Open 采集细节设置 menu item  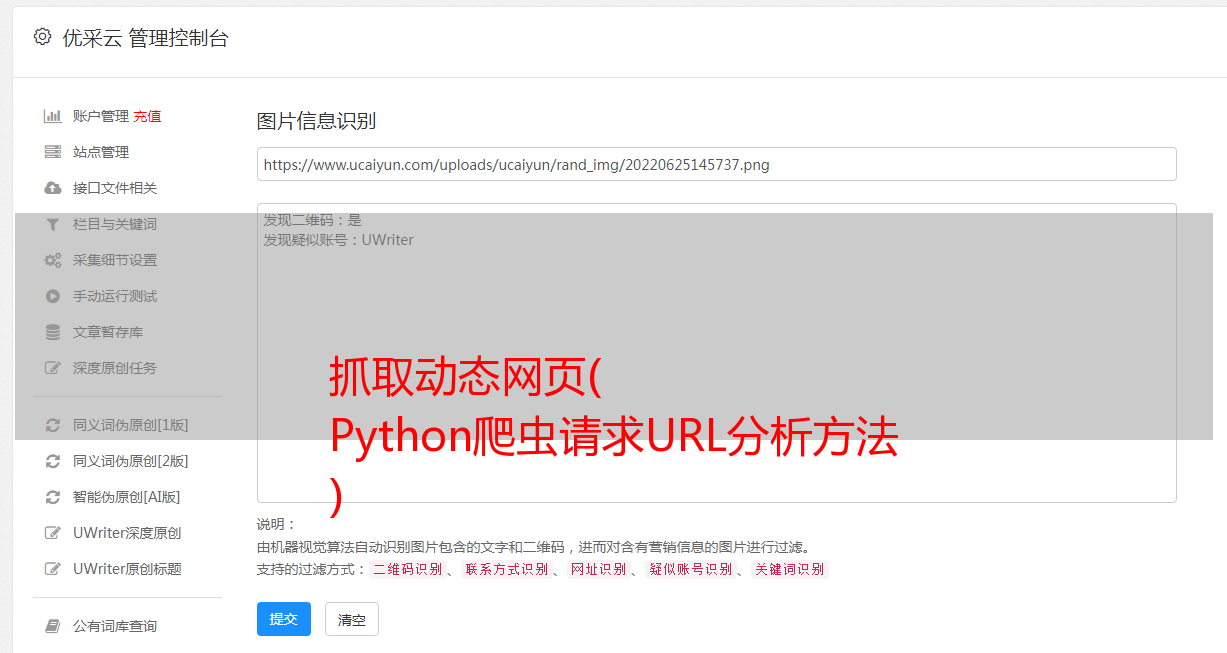(x=115, y=260)
